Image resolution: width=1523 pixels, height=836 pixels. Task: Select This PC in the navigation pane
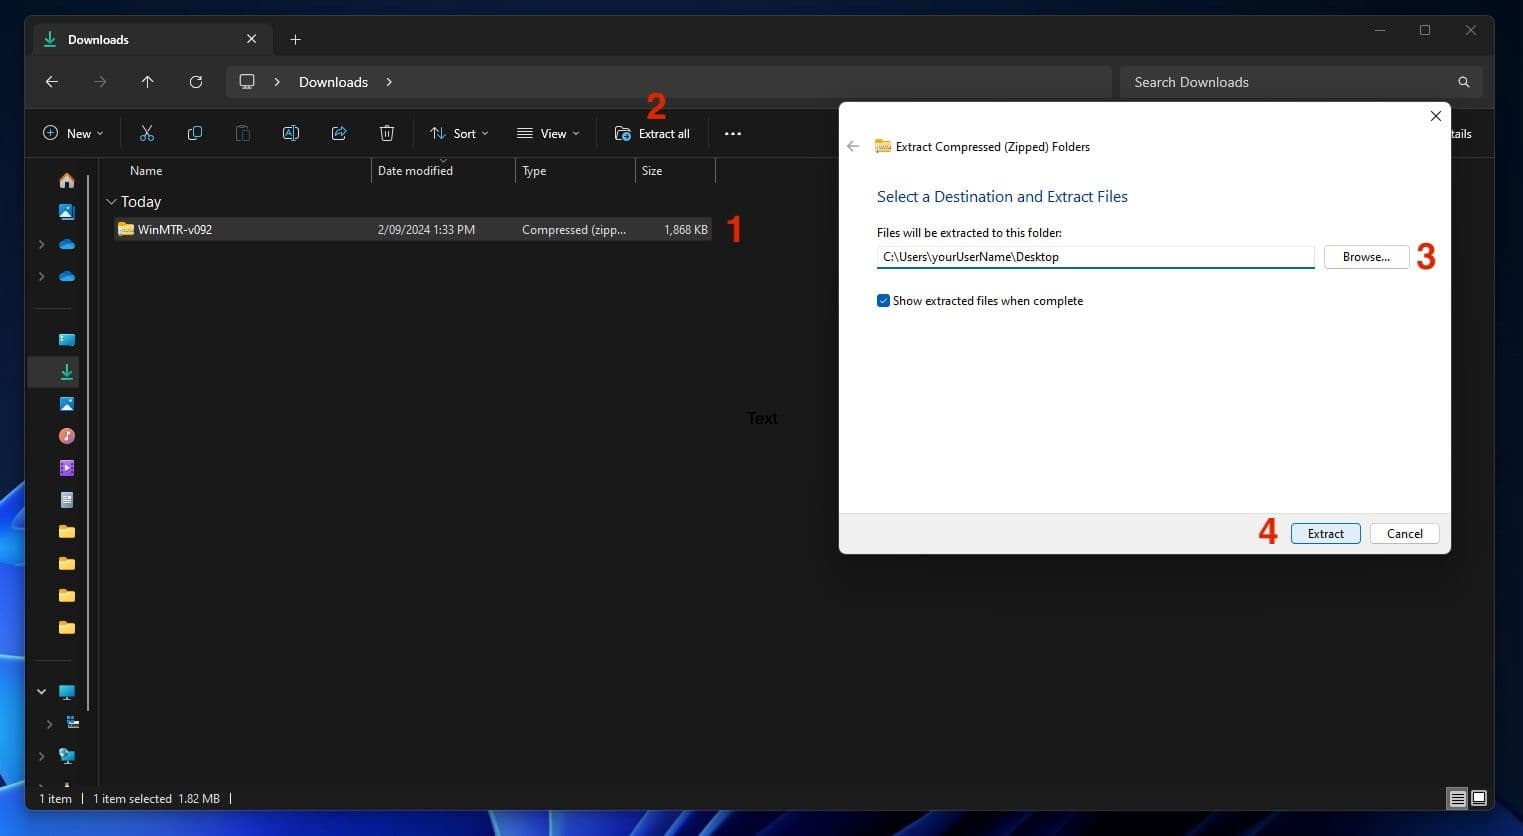click(67, 692)
